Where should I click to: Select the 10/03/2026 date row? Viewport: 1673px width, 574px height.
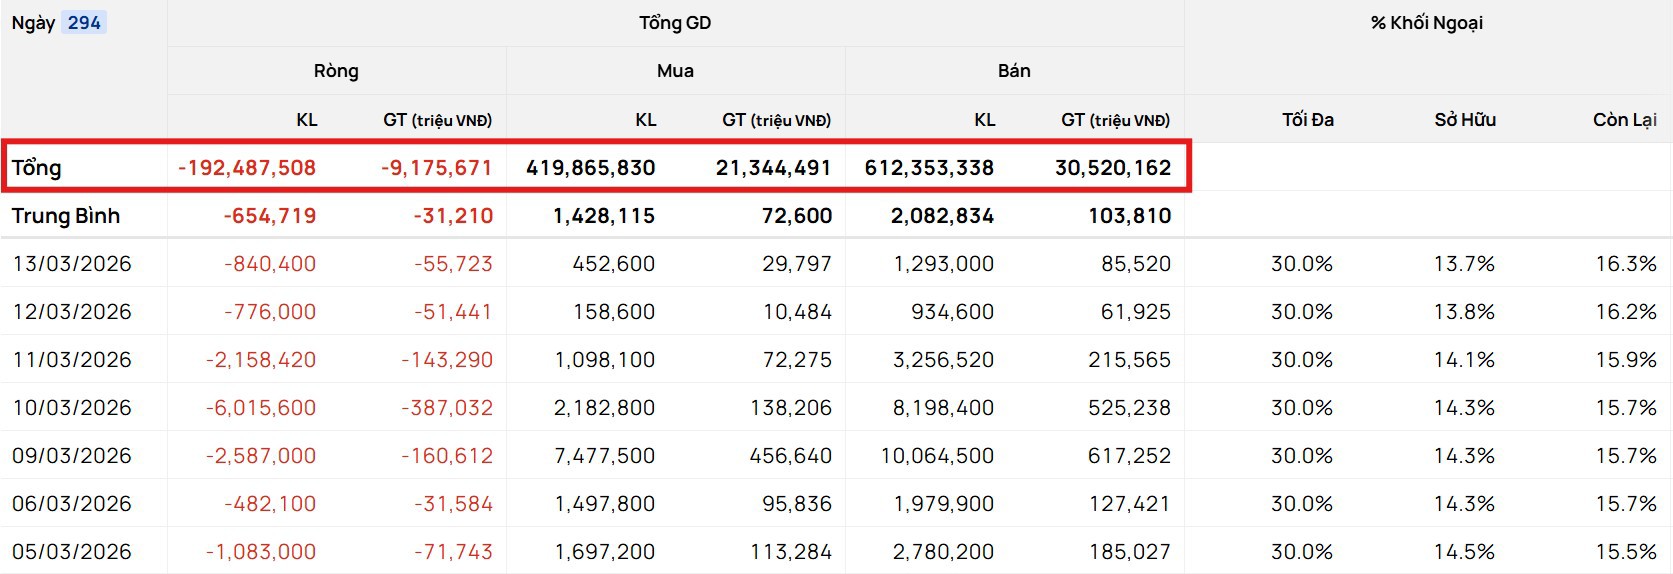pos(72,408)
